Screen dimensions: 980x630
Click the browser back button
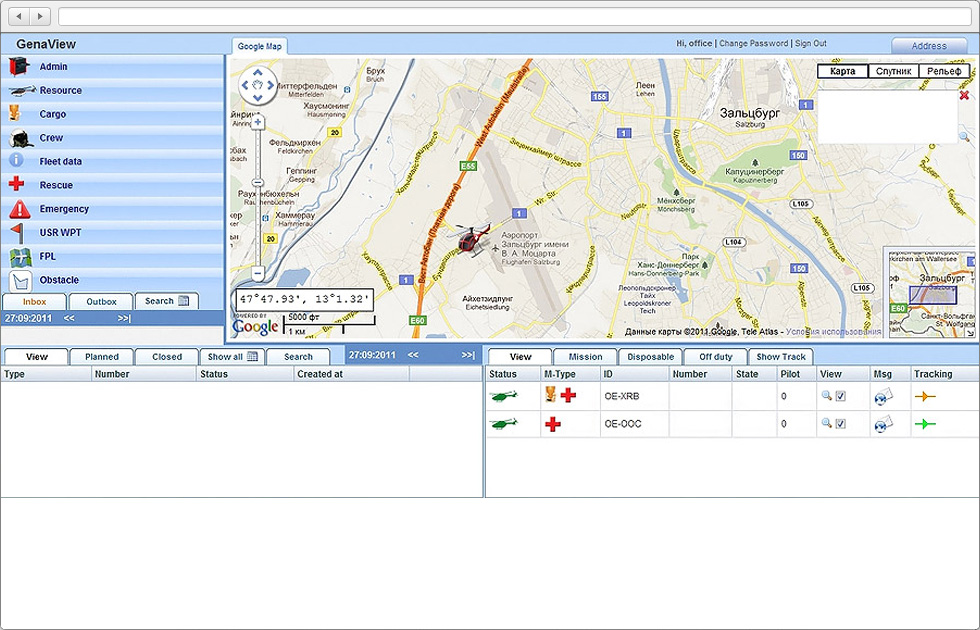(19, 16)
